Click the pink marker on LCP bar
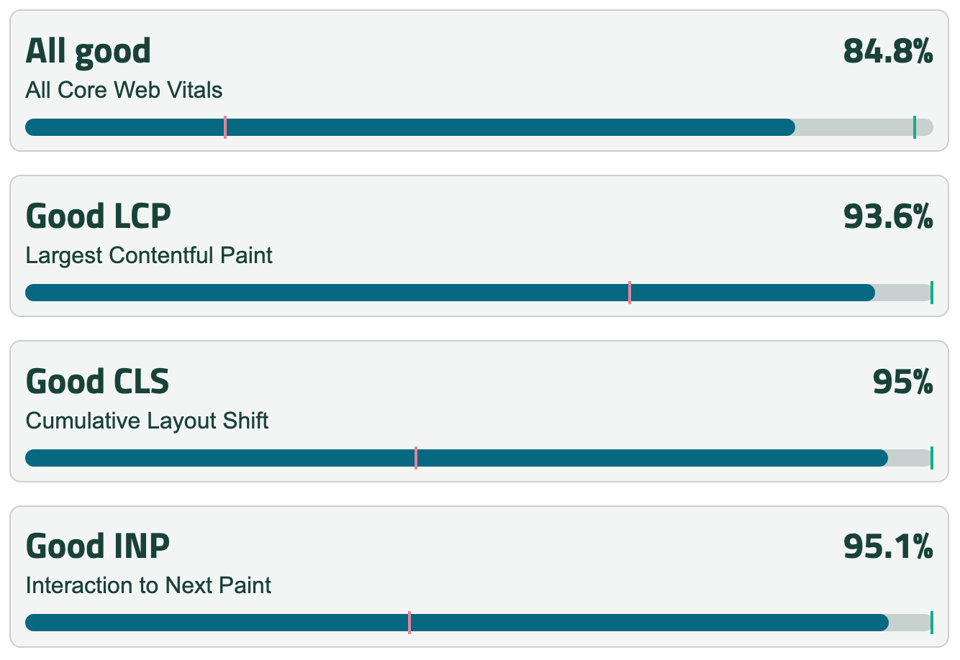Image resolution: width=960 pixels, height=660 pixels. (x=629, y=292)
